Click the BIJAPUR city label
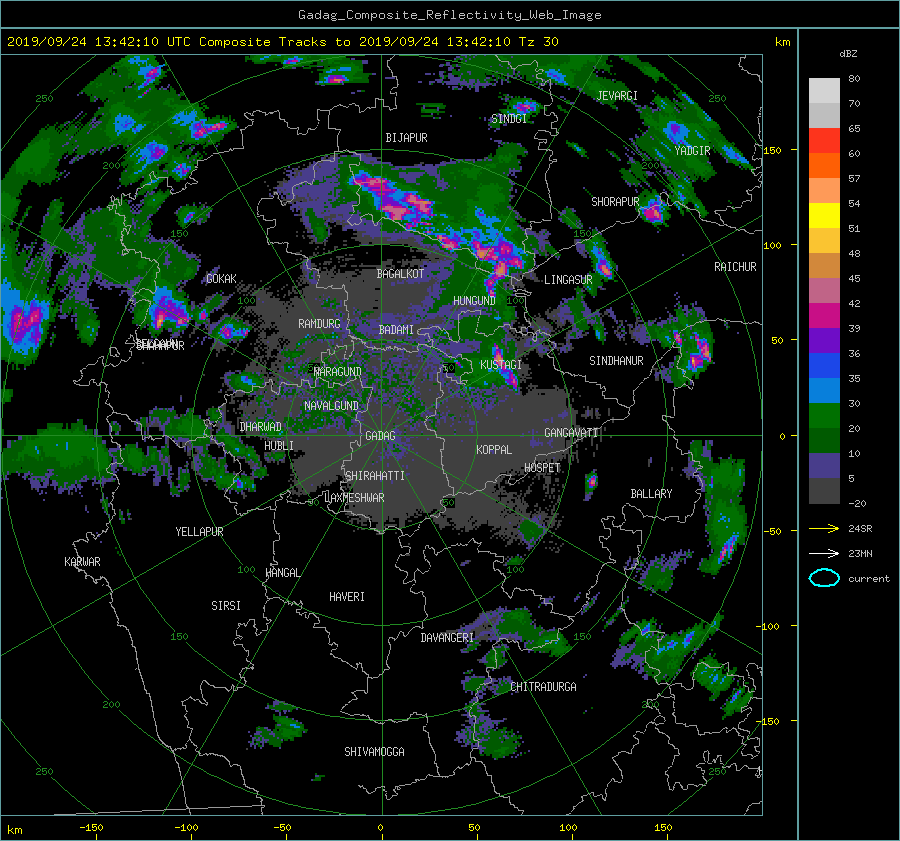 [406, 138]
